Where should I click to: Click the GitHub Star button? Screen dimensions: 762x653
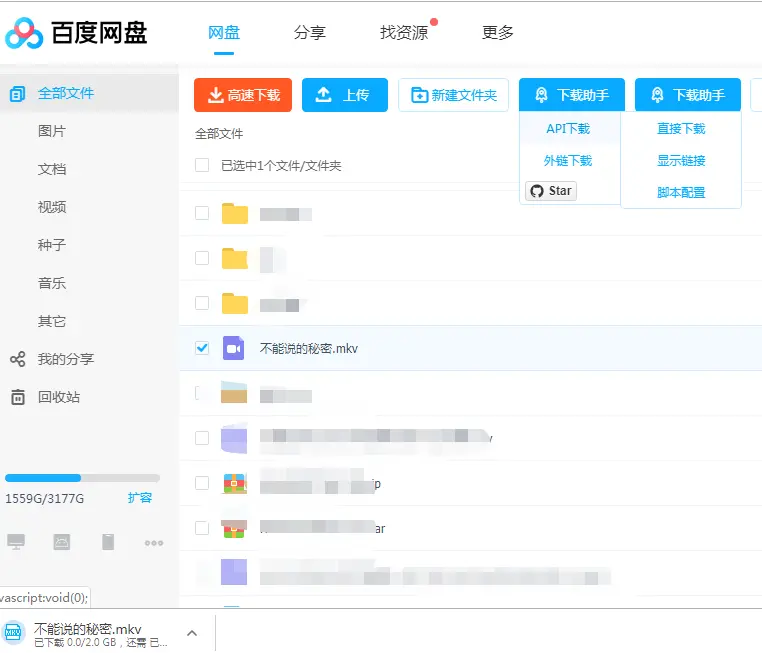[551, 190]
